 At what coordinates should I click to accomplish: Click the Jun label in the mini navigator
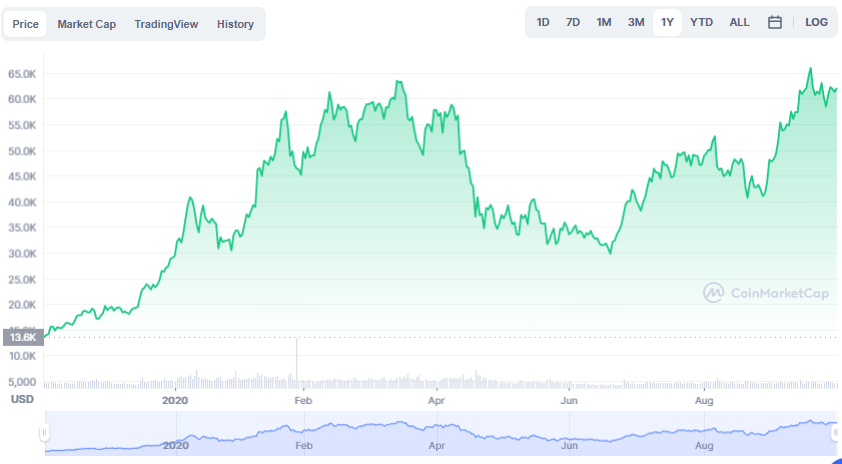[x=569, y=444]
